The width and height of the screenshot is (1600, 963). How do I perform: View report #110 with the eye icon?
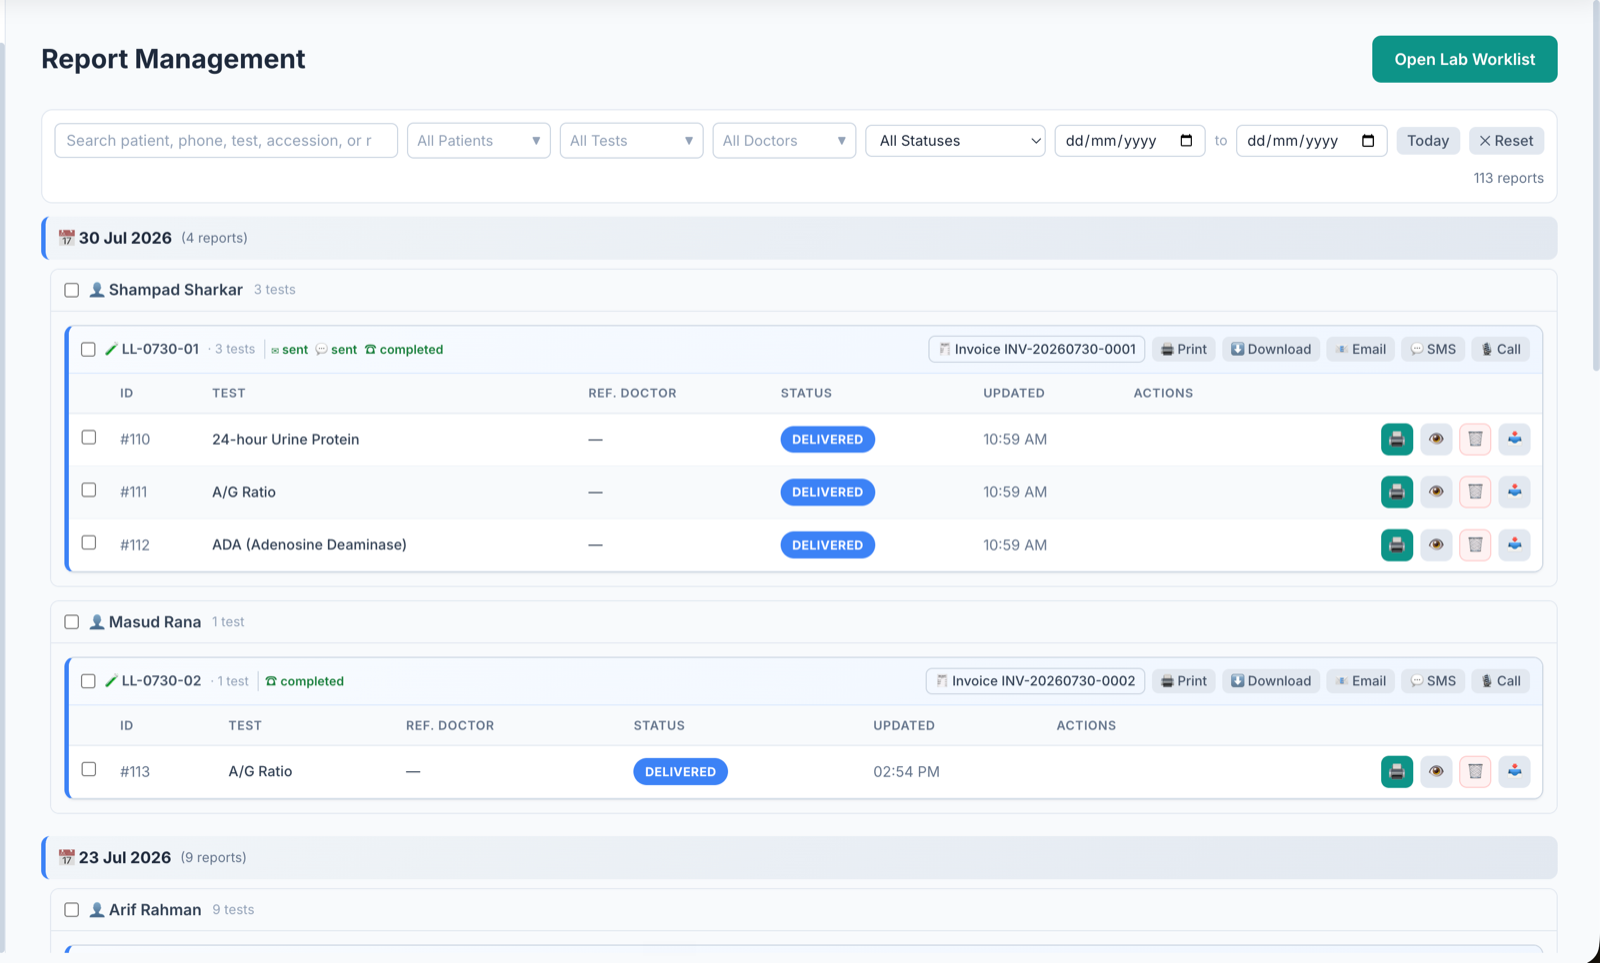tap(1436, 439)
